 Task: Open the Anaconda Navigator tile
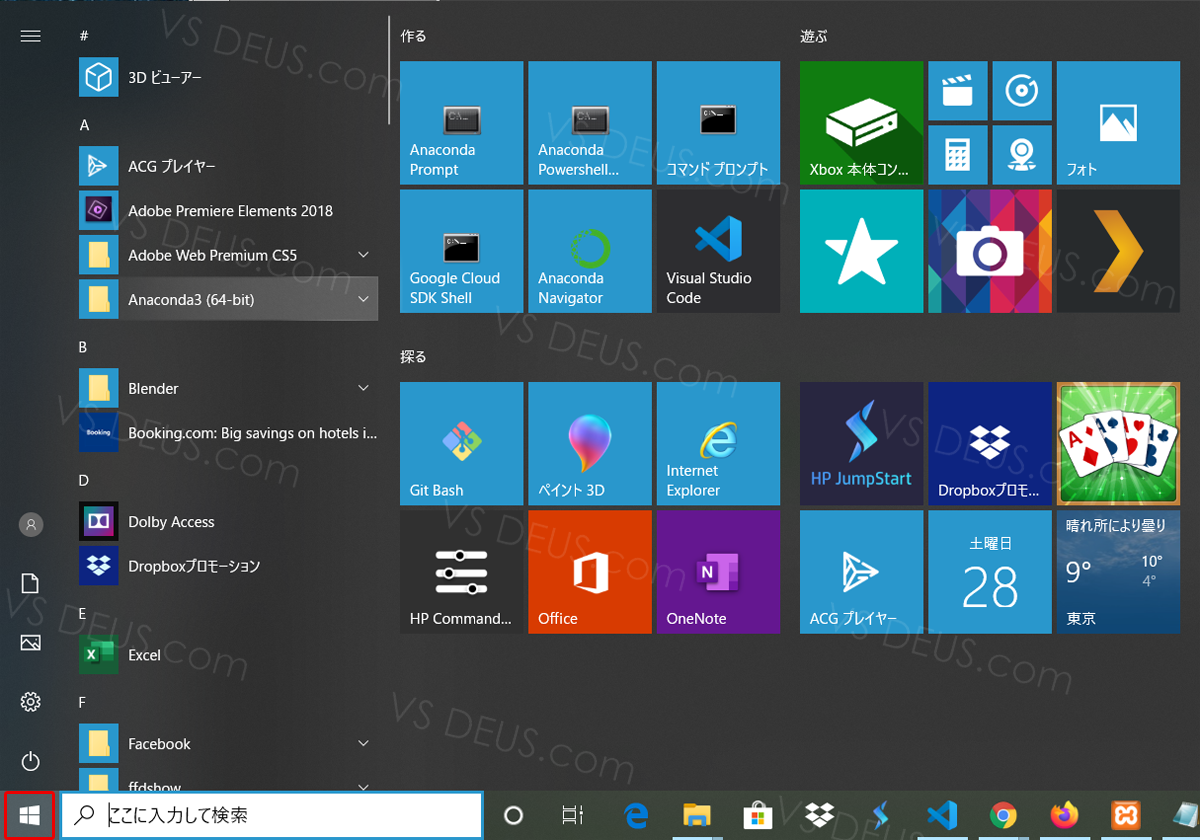590,251
